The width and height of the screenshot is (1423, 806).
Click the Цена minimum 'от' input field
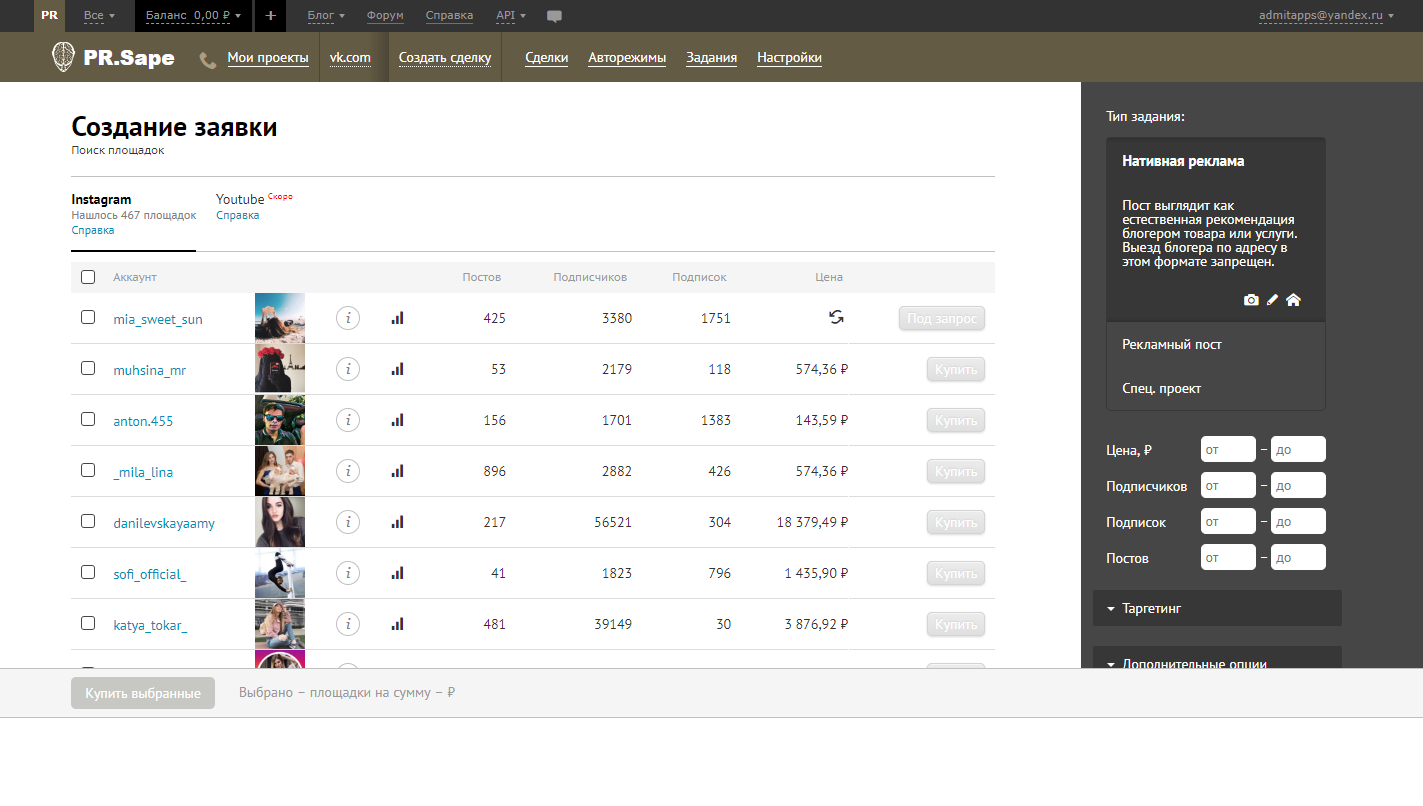(x=1227, y=449)
